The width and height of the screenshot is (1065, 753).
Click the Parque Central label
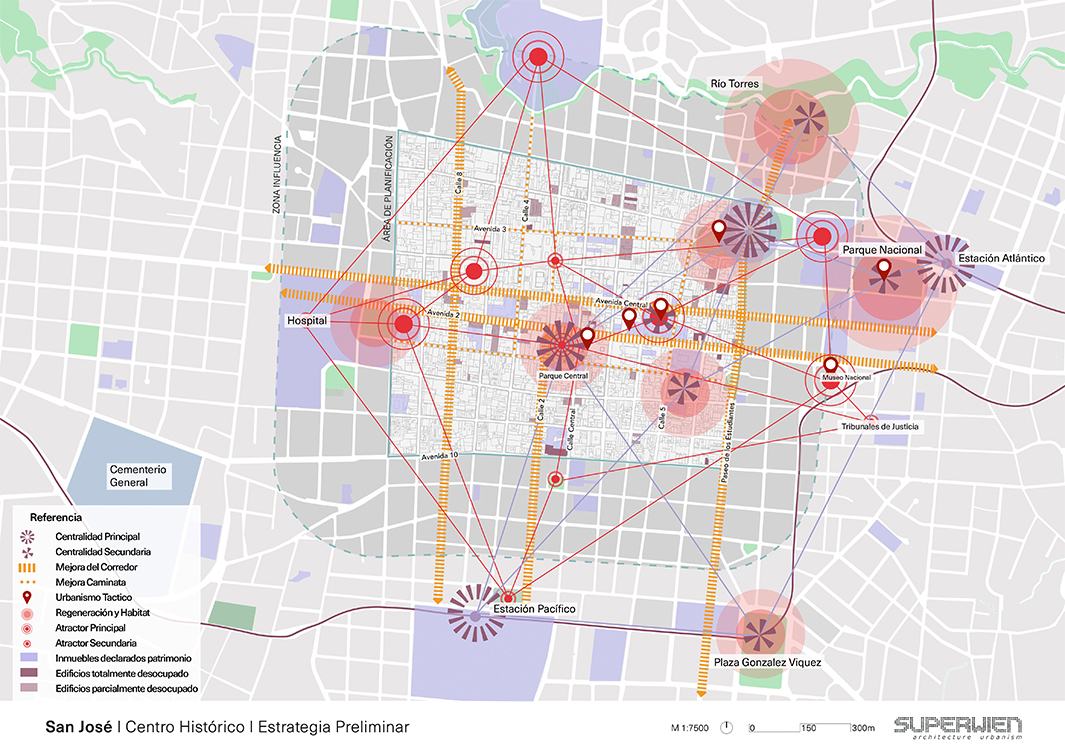pyautogui.click(x=561, y=376)
